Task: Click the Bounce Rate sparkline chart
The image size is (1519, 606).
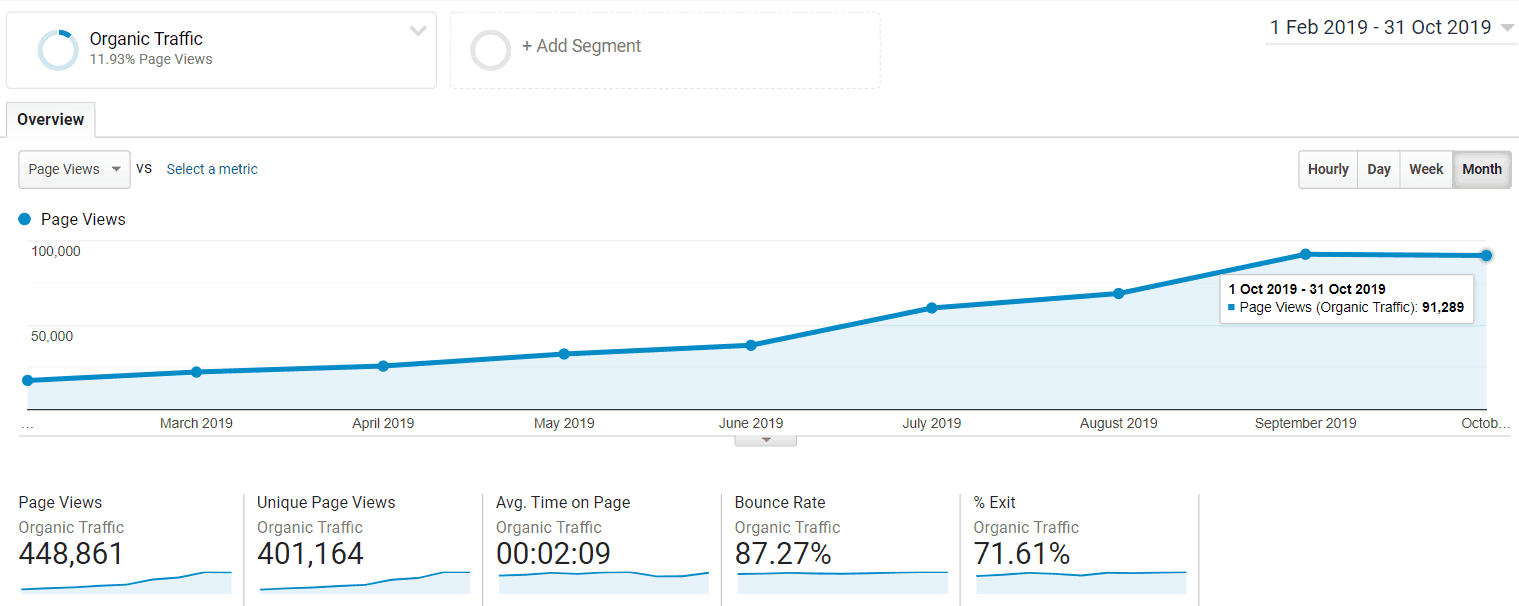Action: (842, 582)
